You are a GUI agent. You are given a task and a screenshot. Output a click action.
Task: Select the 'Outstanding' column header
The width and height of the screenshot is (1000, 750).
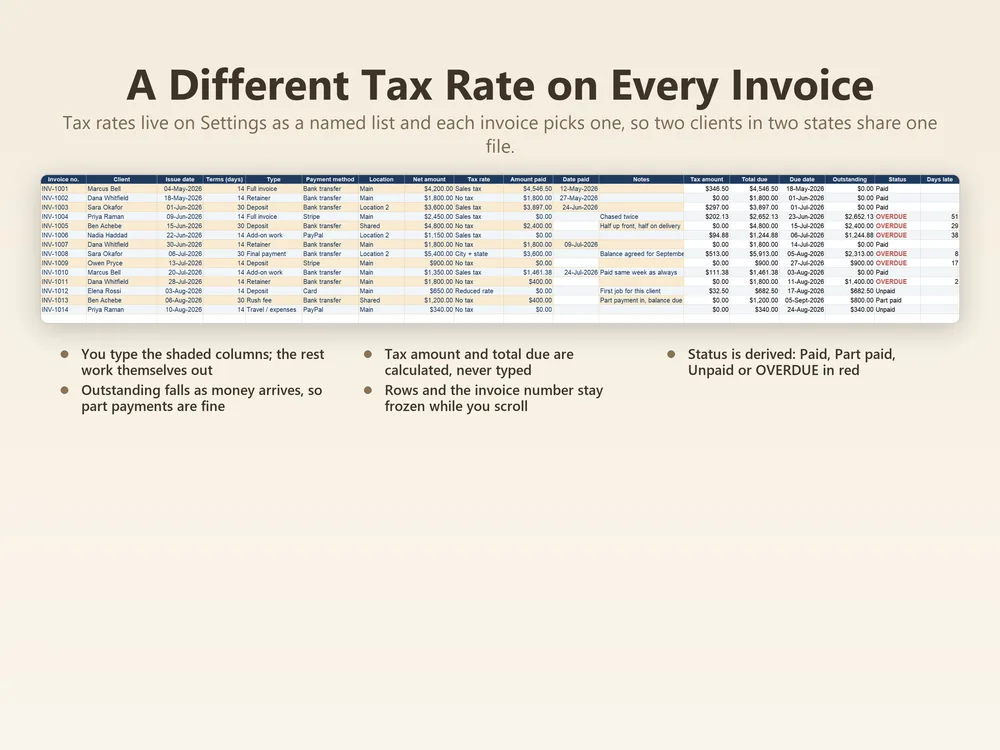tap(849, 179)
